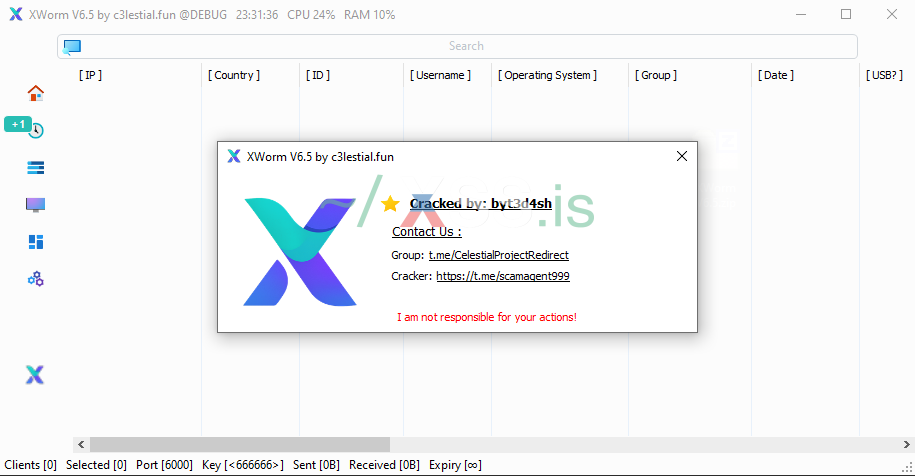This screenshot has width=915, height=476.
Task: Click the window resize grip corner
Action: click(x=908, y=468)
